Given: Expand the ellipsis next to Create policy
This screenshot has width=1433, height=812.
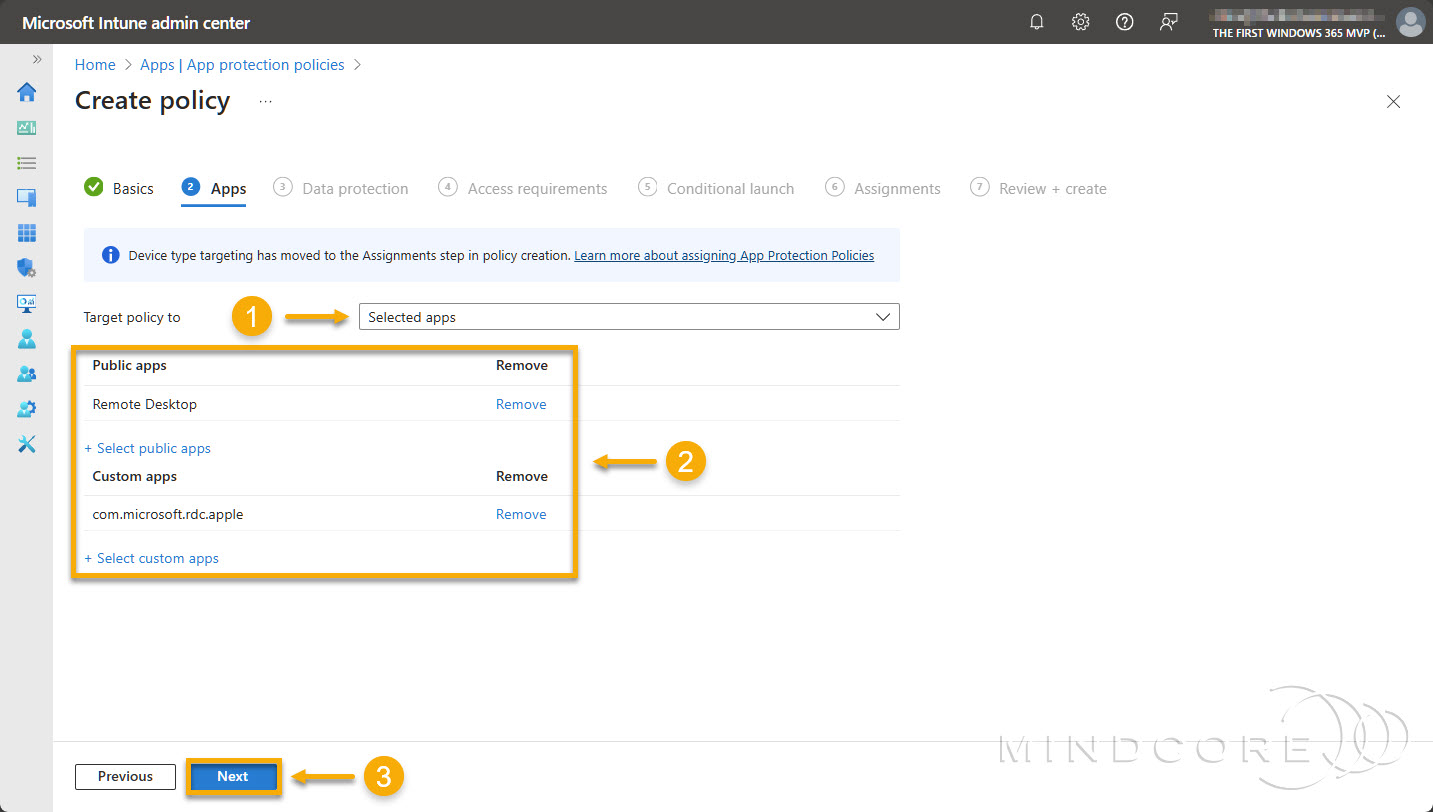Looking at the screenshot, I should 264,100.
